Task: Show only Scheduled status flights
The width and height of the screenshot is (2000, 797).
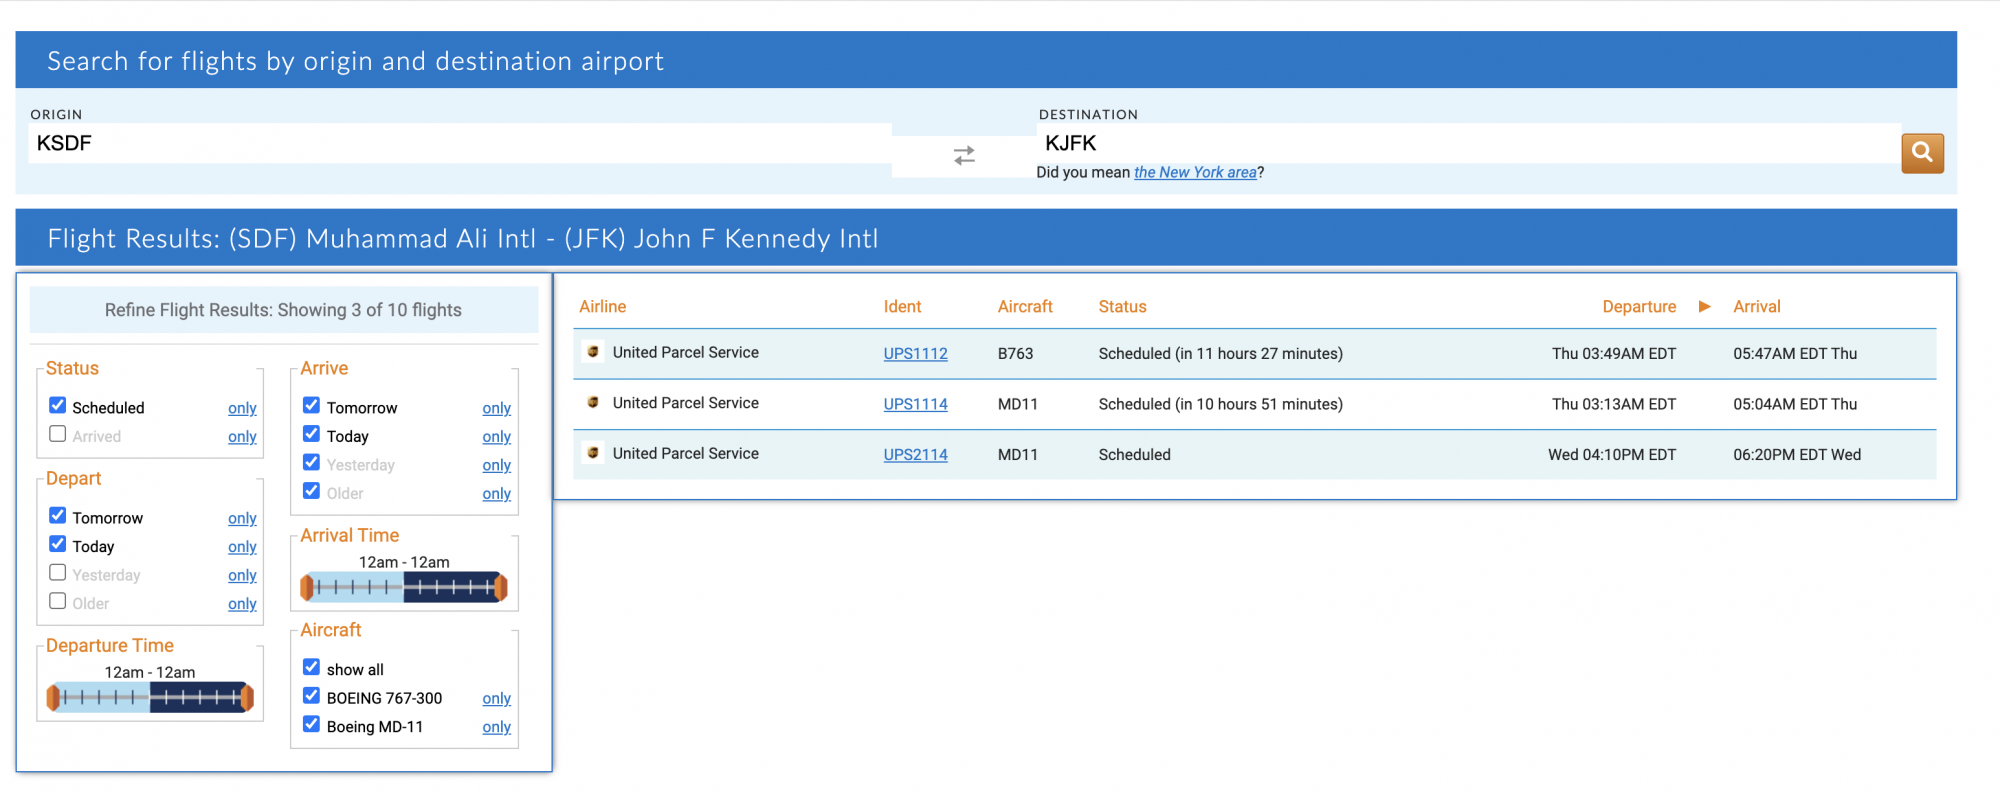Action: click(x=242, y=408)
